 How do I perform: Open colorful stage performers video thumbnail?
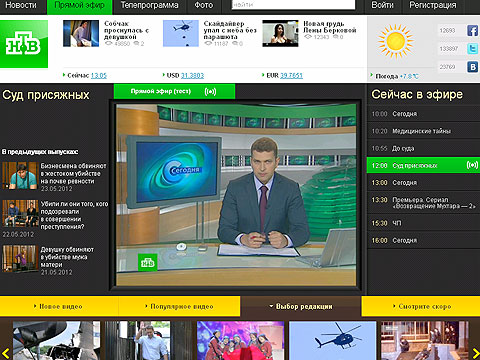[x=241, y=340]
